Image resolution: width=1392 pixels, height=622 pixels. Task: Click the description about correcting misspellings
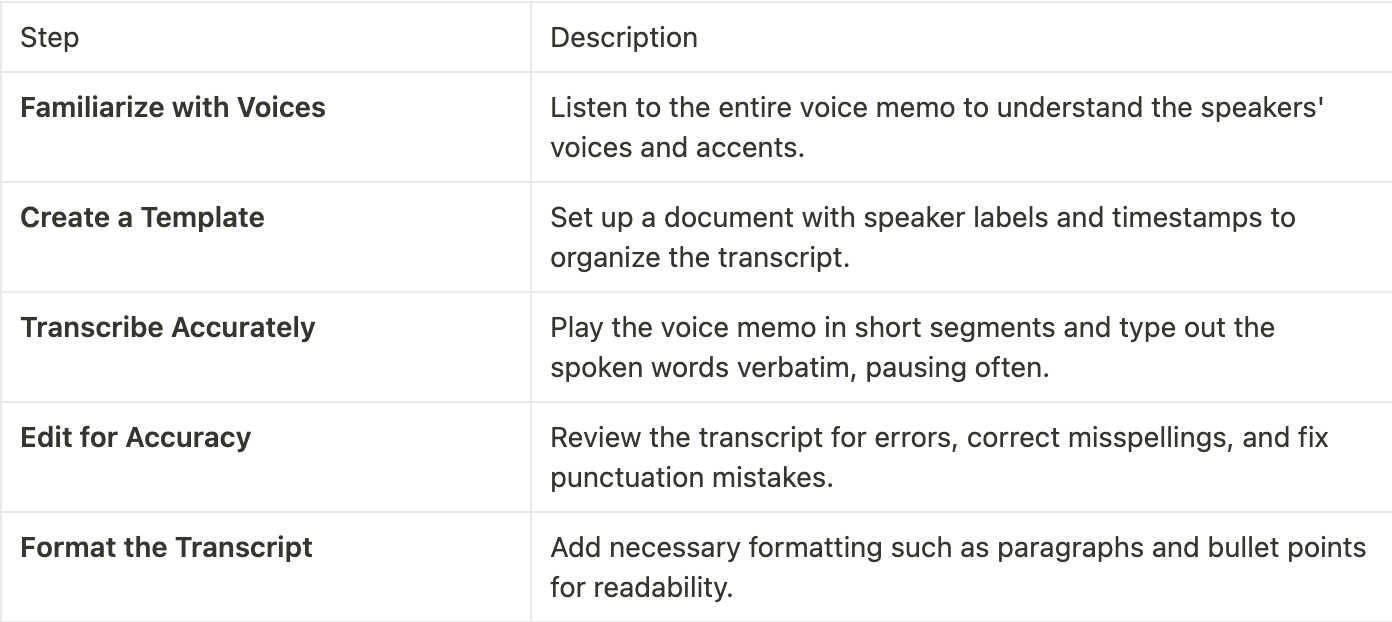coord(939,457)
